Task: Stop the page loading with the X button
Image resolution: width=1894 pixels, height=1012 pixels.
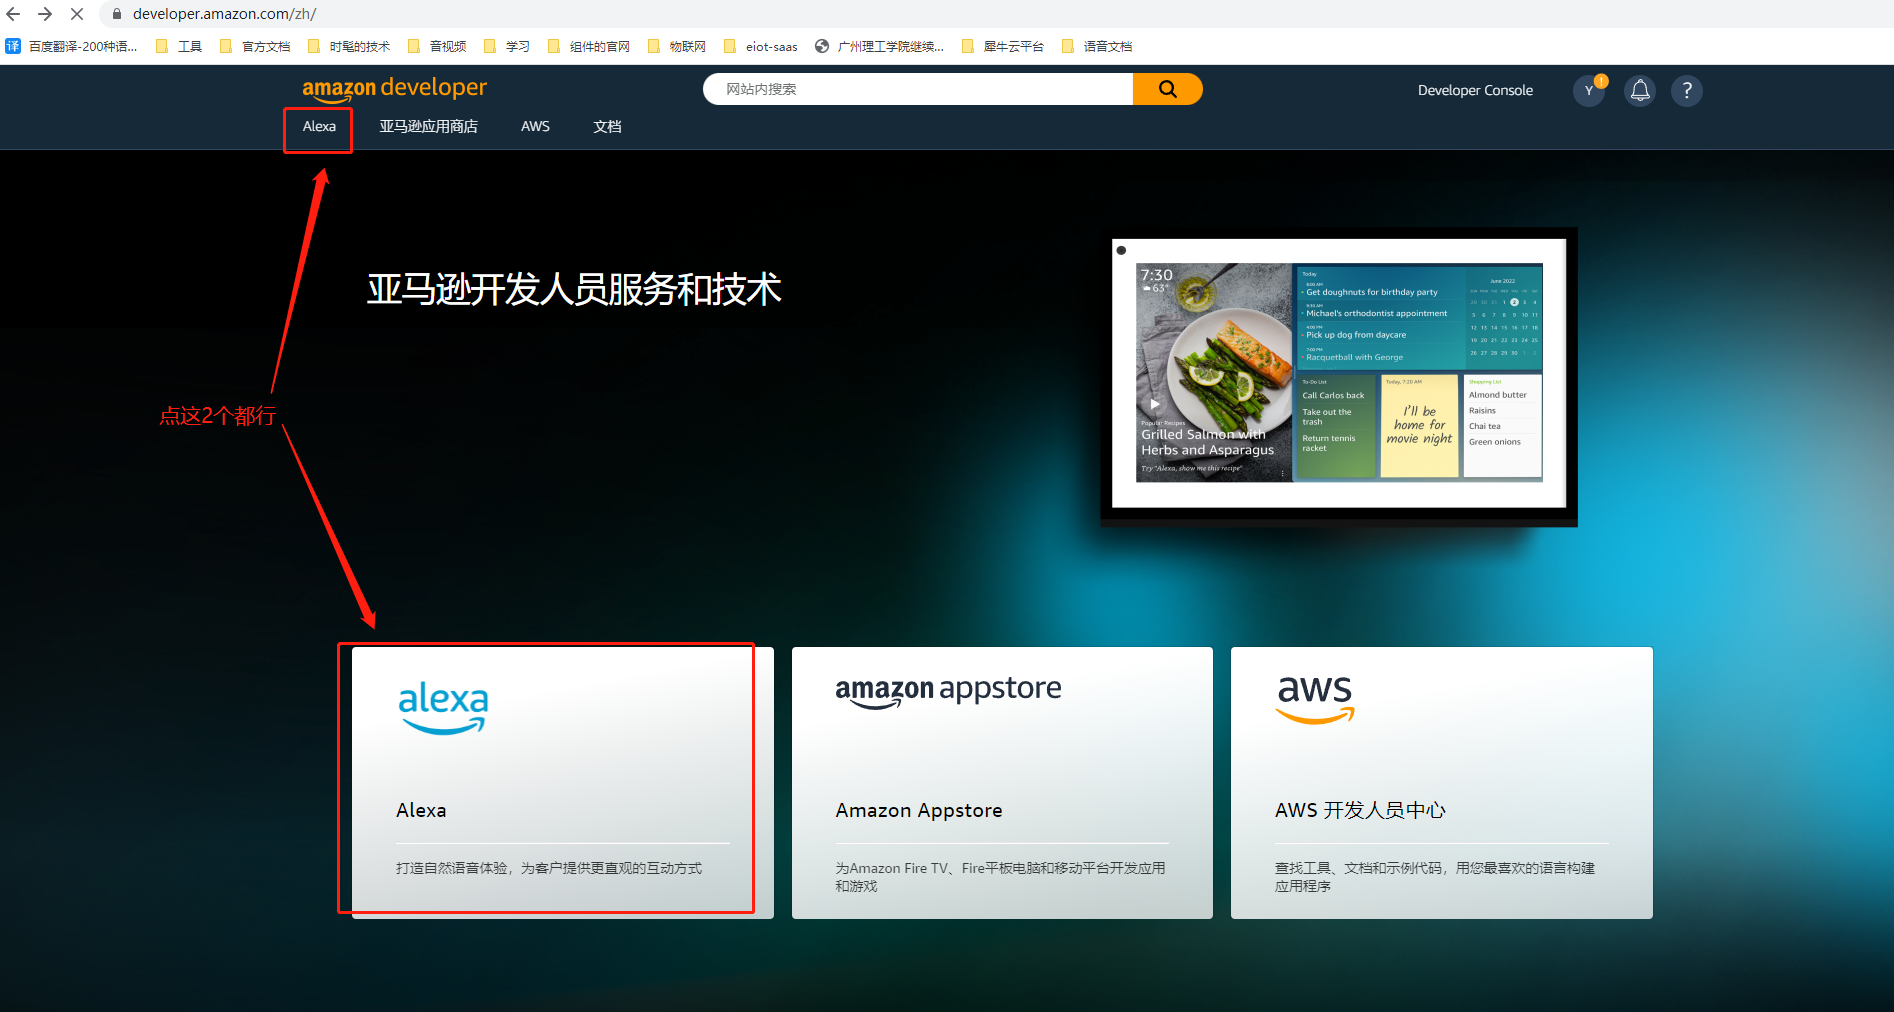Action: (77, 14)
